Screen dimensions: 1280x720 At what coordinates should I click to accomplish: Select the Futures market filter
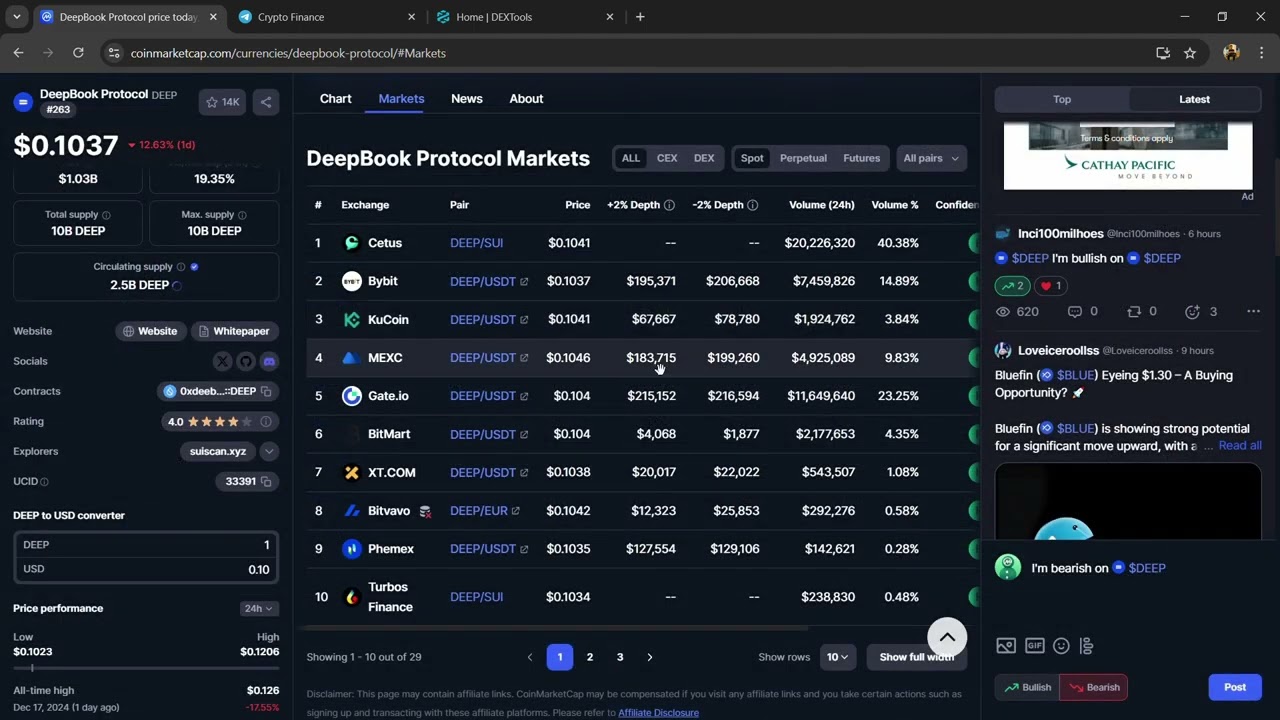(861, 158)
